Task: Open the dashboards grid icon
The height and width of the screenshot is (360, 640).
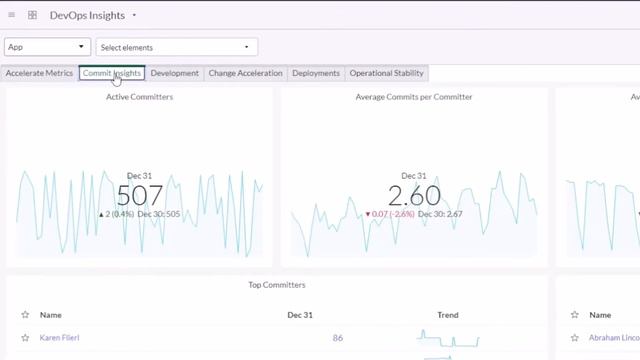Action: pos(32,15)
